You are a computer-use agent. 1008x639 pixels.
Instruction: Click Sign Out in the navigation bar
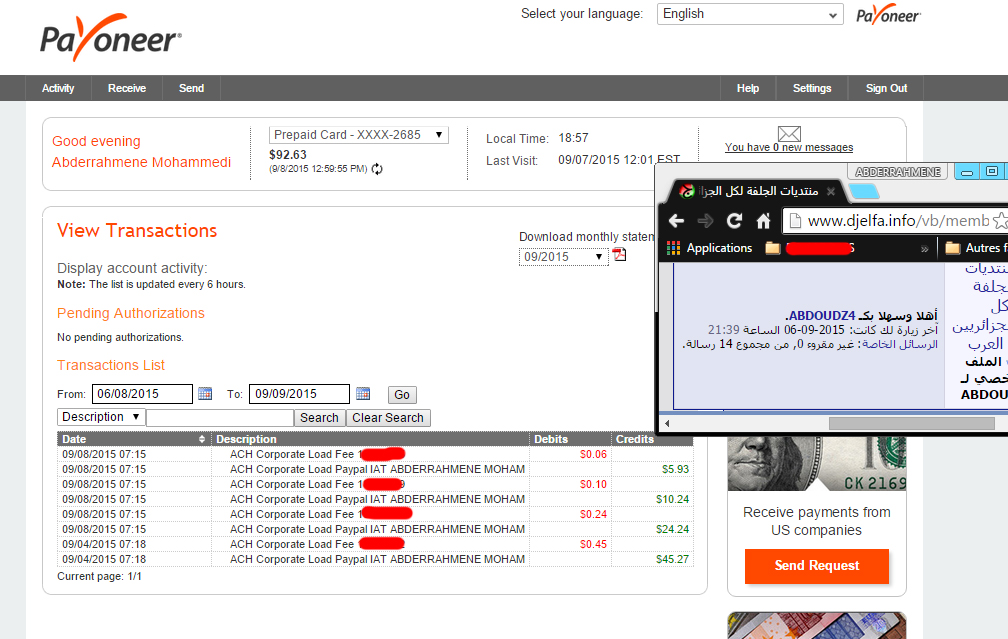[886, 88]
